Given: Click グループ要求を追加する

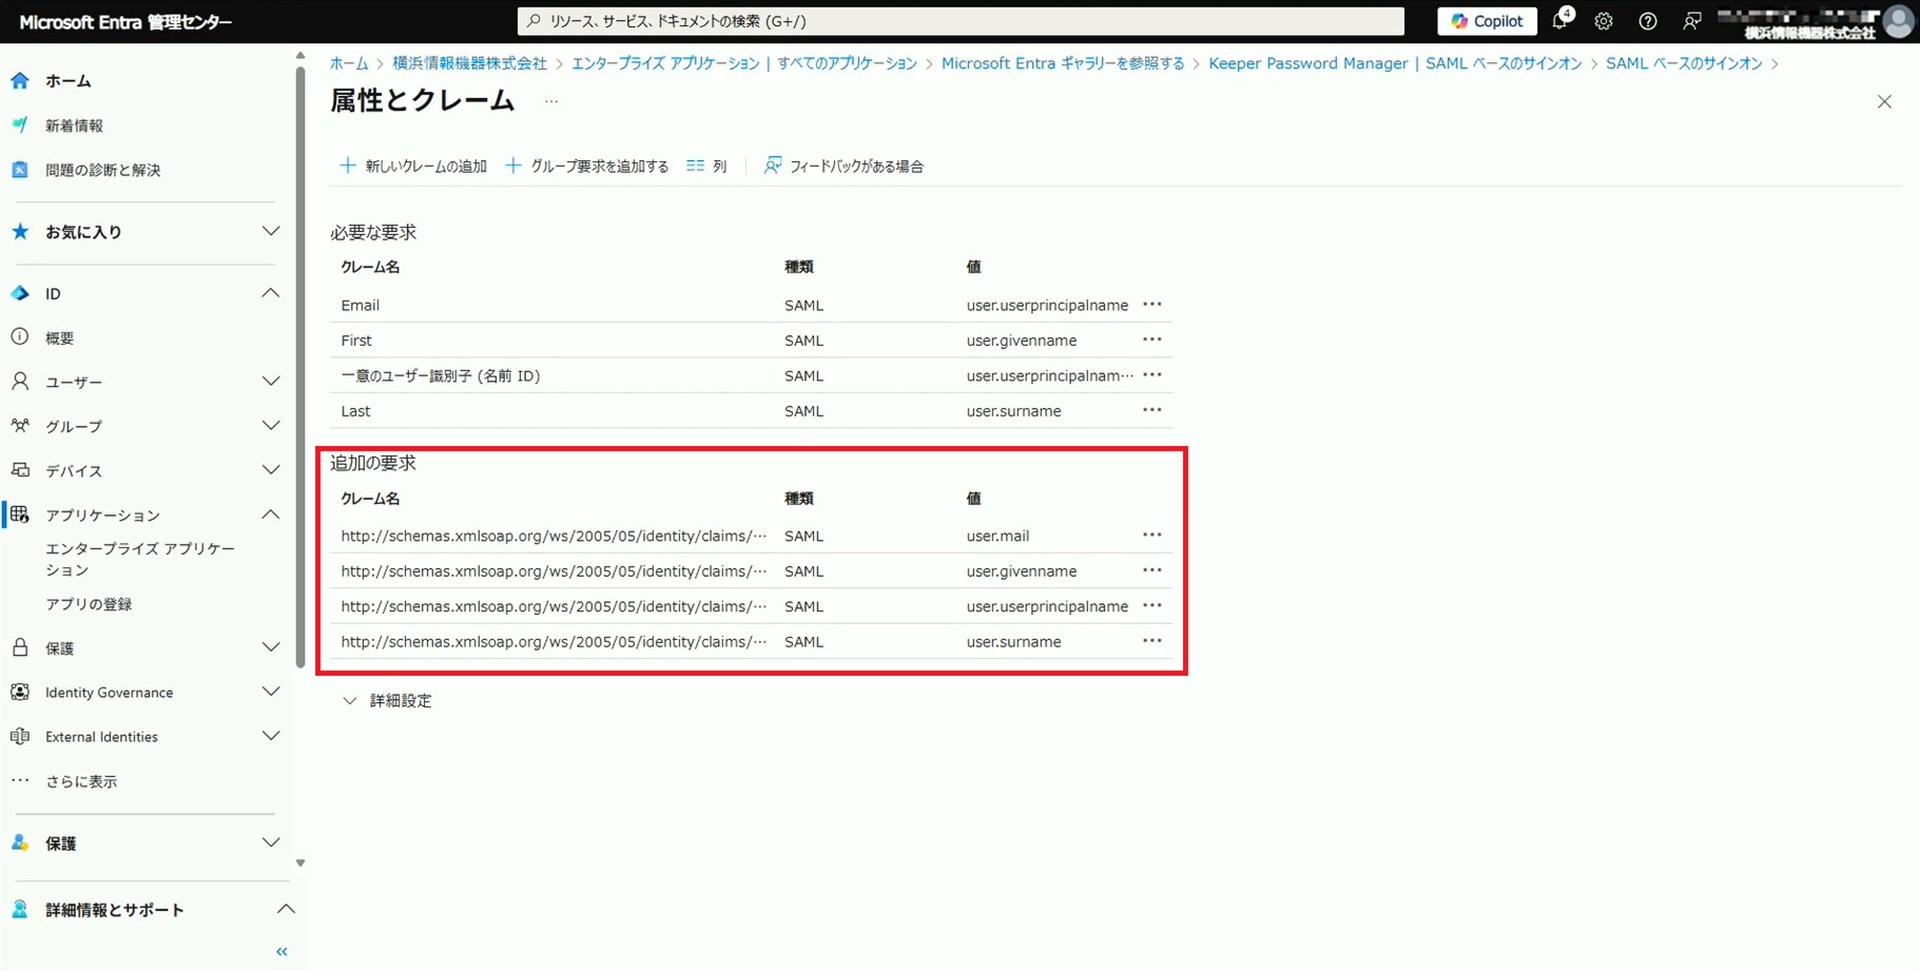Looking at the screenshot, I should click(587, 166).
